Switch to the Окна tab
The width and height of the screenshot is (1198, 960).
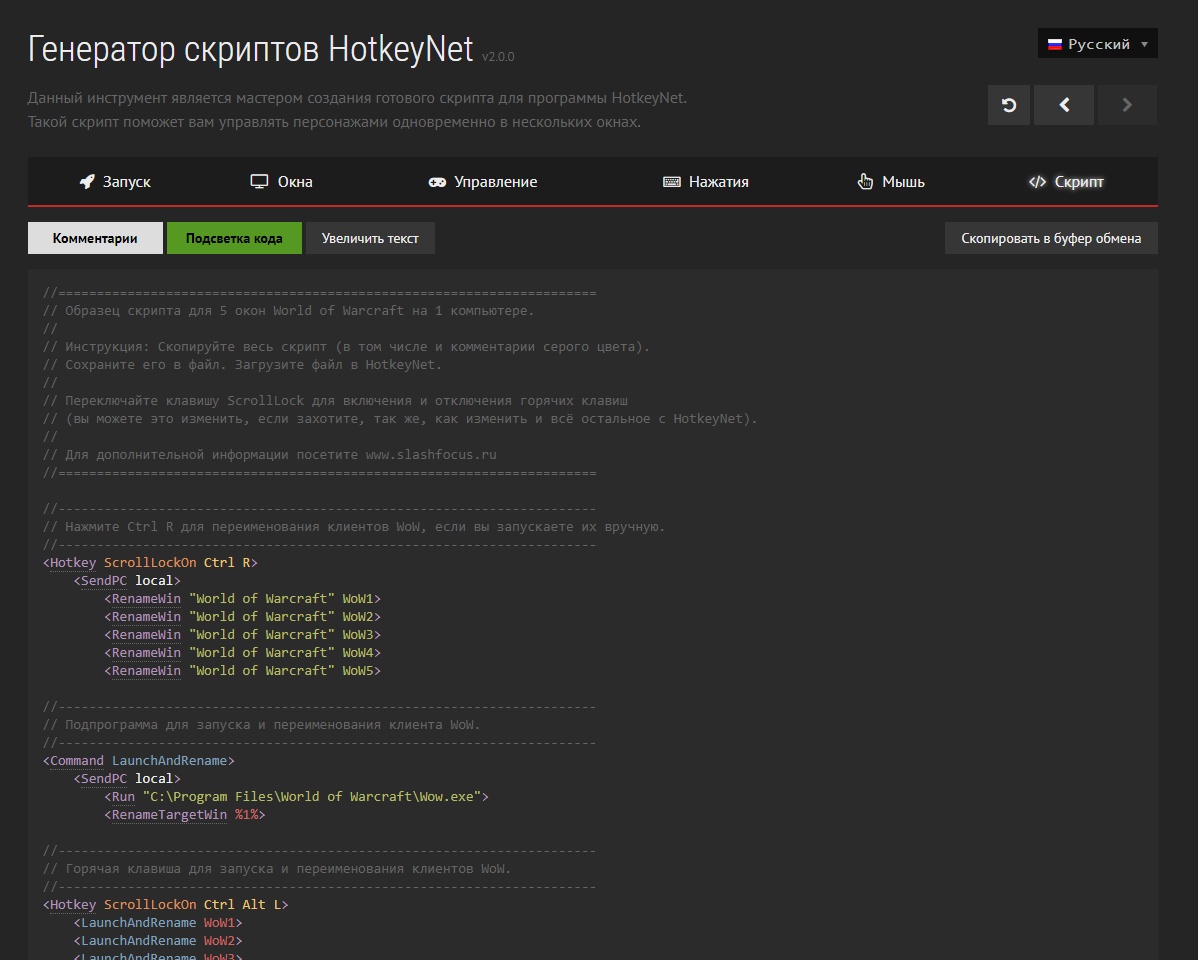tap(281, 182)
